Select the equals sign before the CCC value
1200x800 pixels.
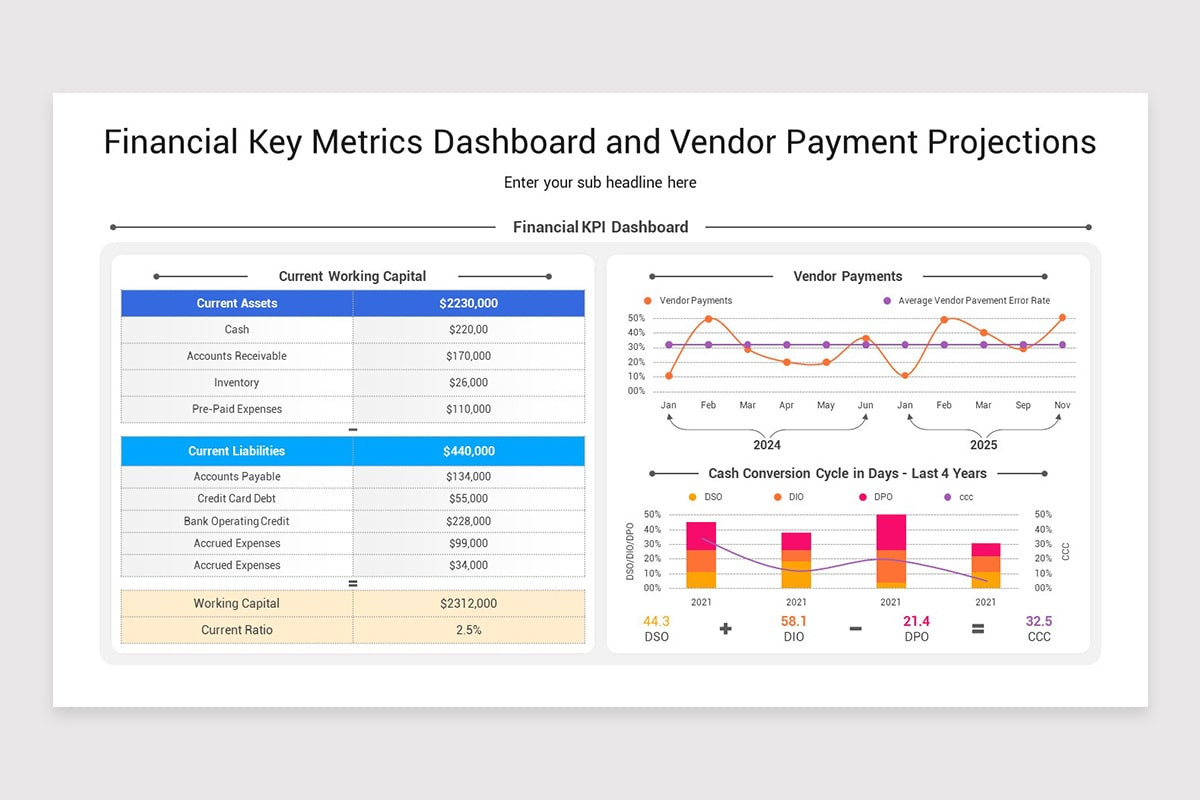[x=978, y=628]
